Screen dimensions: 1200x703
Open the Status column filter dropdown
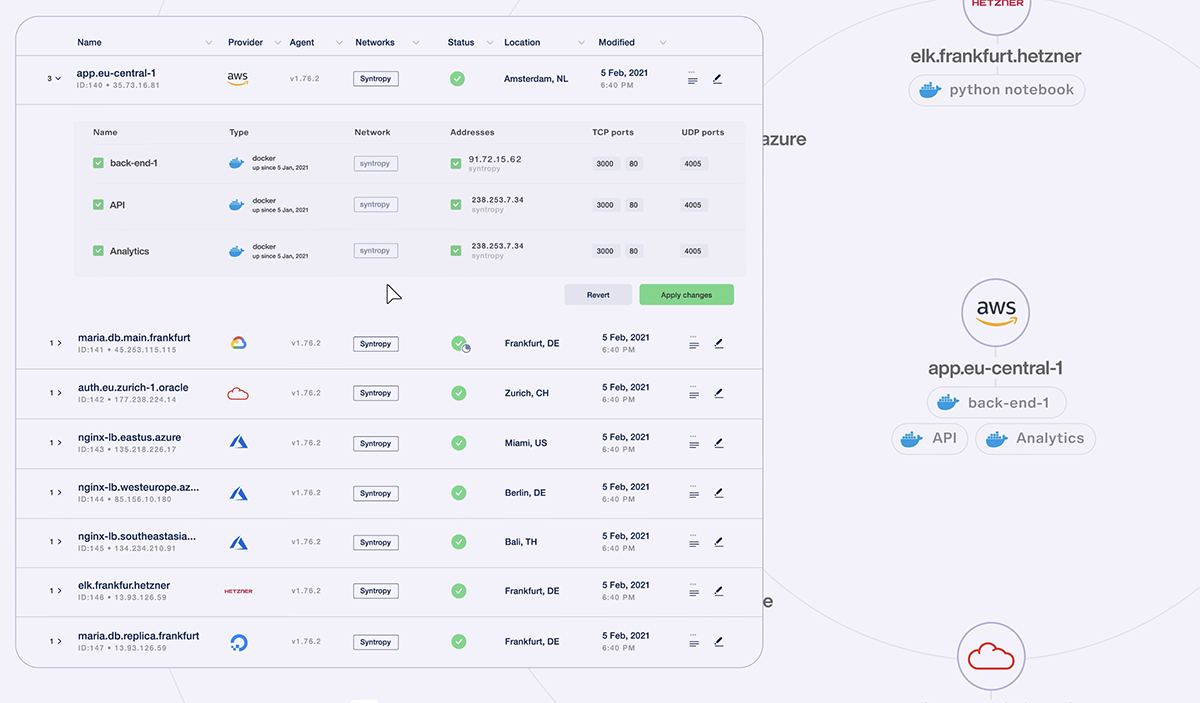pyautogui.click(x=490, y=43)
